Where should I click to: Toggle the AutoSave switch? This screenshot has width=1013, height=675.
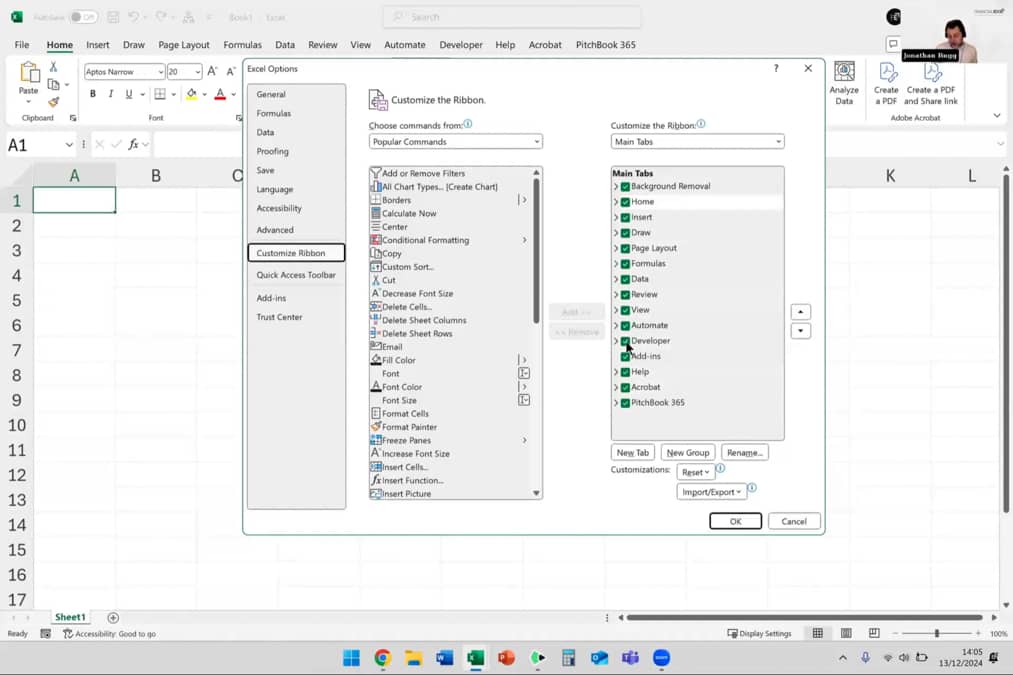[x=84, y=17]
